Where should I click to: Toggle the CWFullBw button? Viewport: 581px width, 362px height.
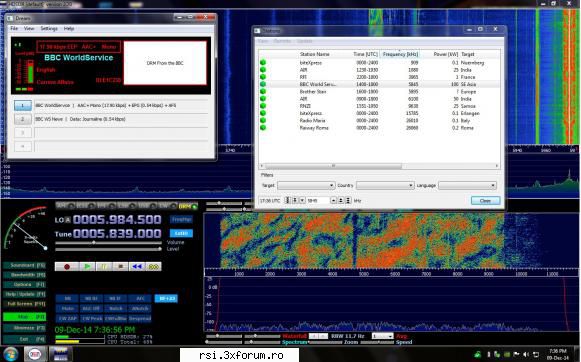pos(115,319)
